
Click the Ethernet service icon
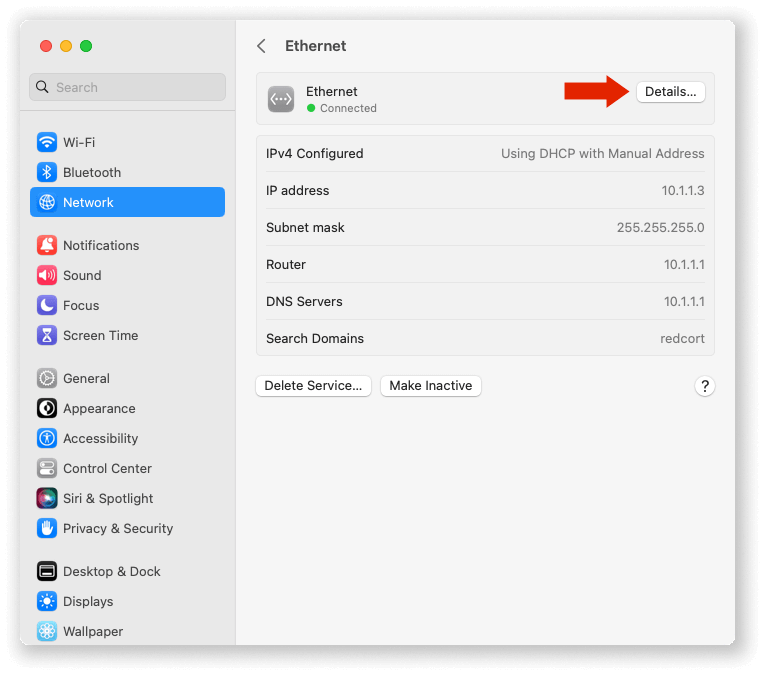pyautogui.click(x=281, y=99)
